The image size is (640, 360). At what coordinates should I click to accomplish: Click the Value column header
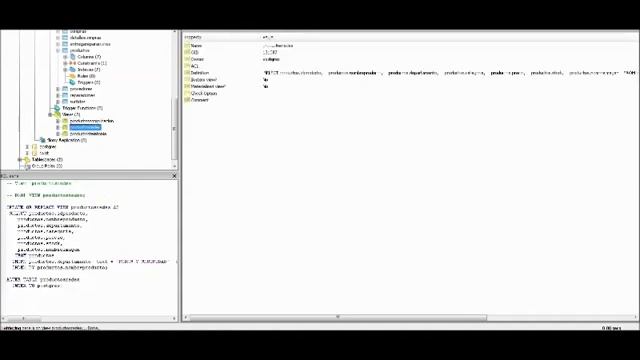point(268,38)
